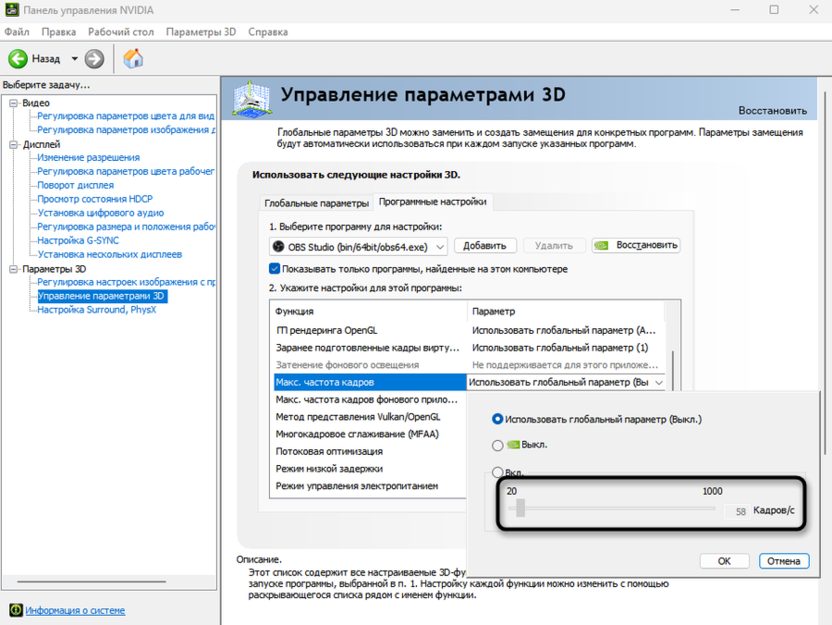Click Восстановить link in page header
The width and height of the screenshot is (832, 625).
tap(772, 110)
